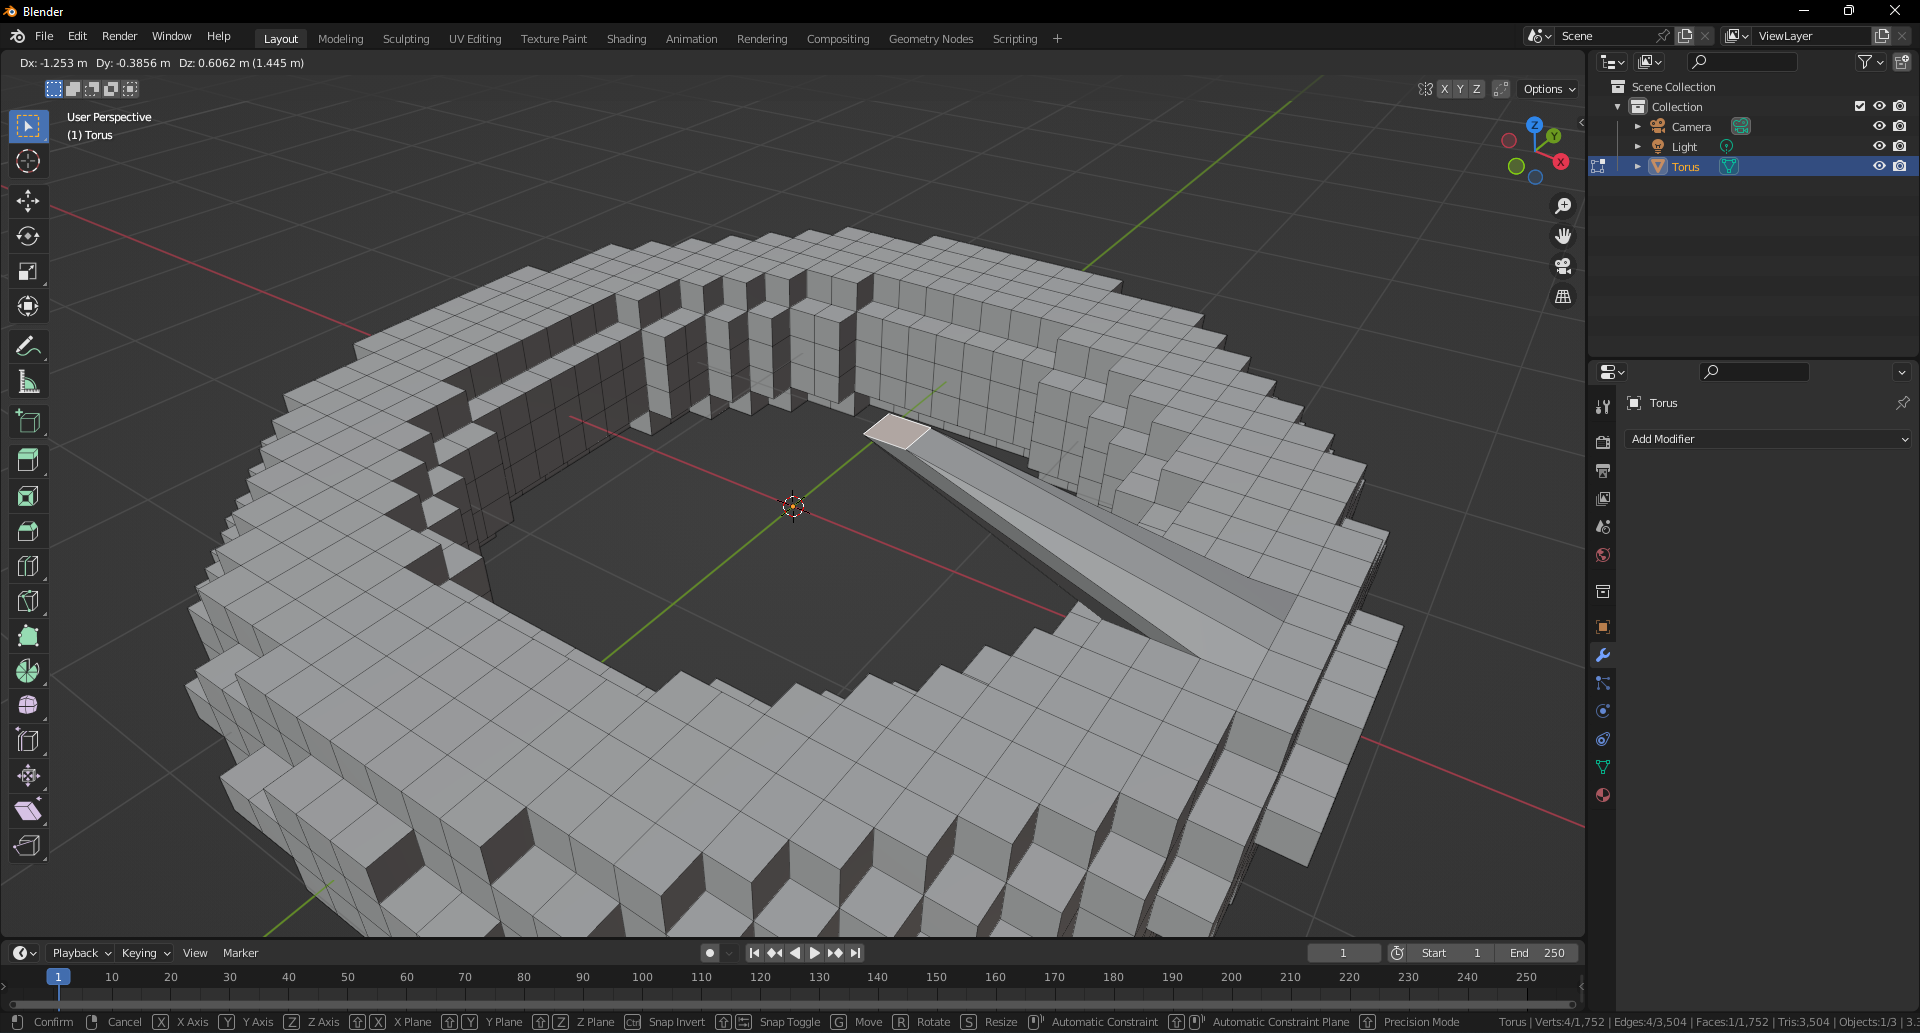Select the Spin tool

pos(28,671)
